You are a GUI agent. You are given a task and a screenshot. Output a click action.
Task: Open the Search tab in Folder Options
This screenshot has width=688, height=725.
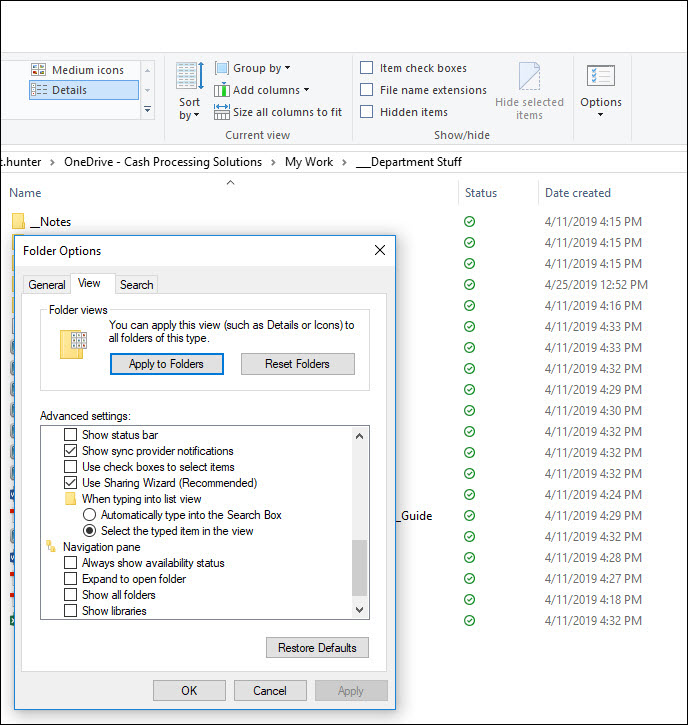(x=137, y=285)
